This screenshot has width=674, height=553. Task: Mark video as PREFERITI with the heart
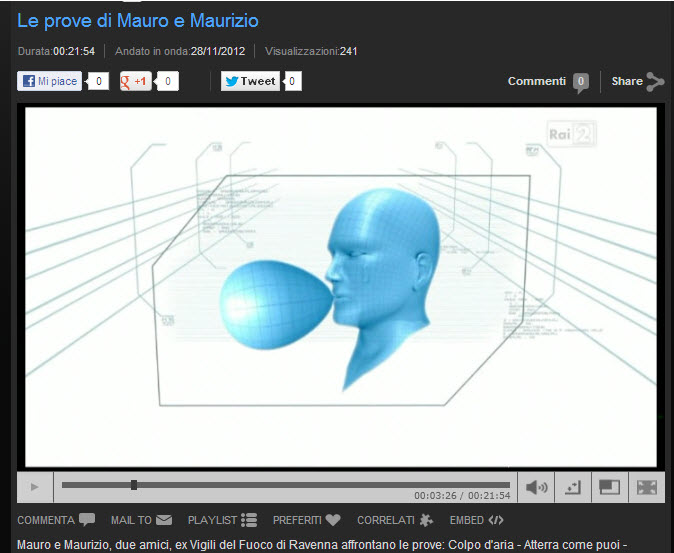click(x=306, y=520)
